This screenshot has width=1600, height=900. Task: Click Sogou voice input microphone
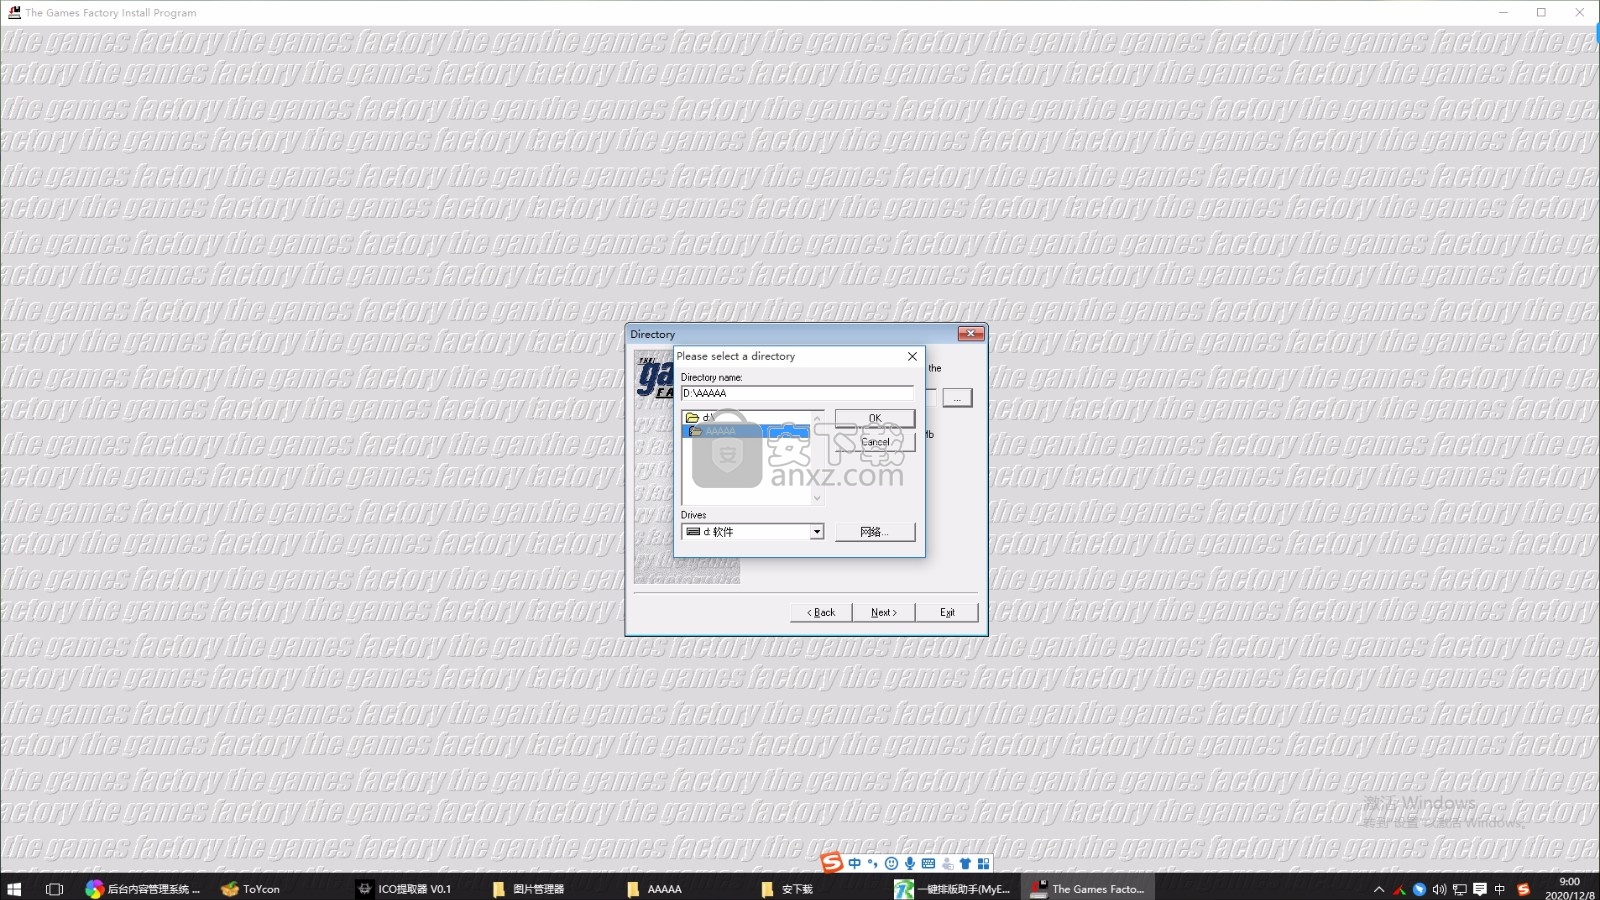click(909, 863)
